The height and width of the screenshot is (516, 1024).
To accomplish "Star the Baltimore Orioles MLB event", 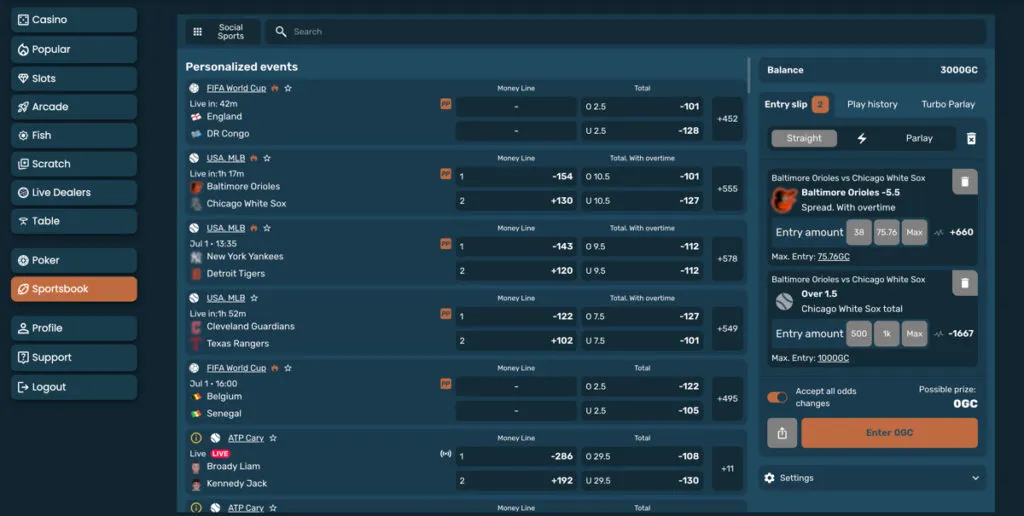I will tap(267, 158).
